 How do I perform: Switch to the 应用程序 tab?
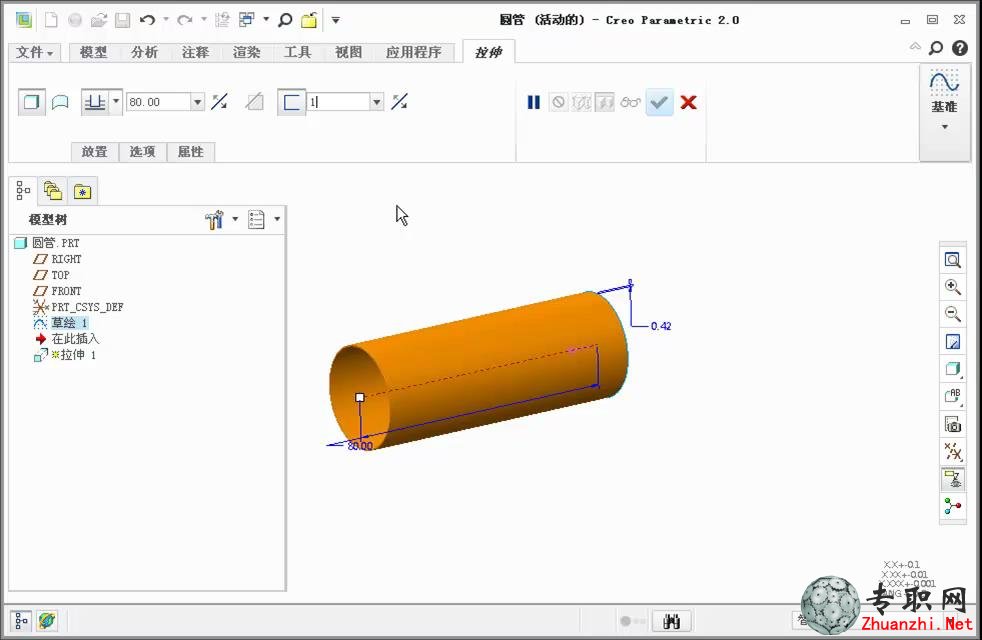[413, 53]
